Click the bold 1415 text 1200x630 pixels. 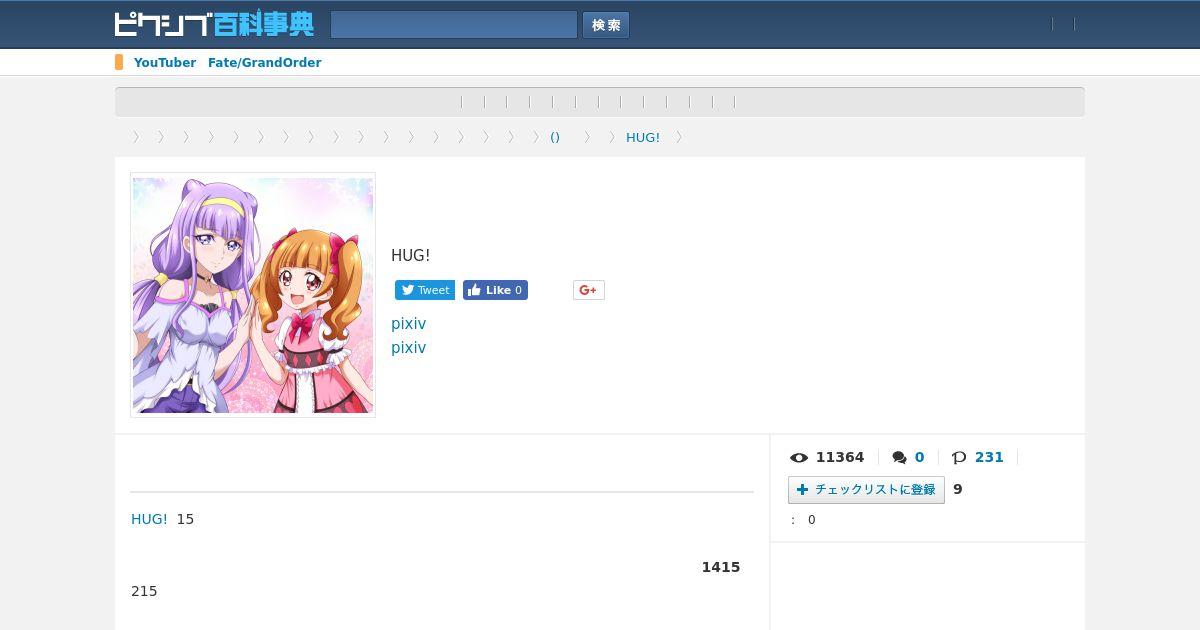(721, 567)
